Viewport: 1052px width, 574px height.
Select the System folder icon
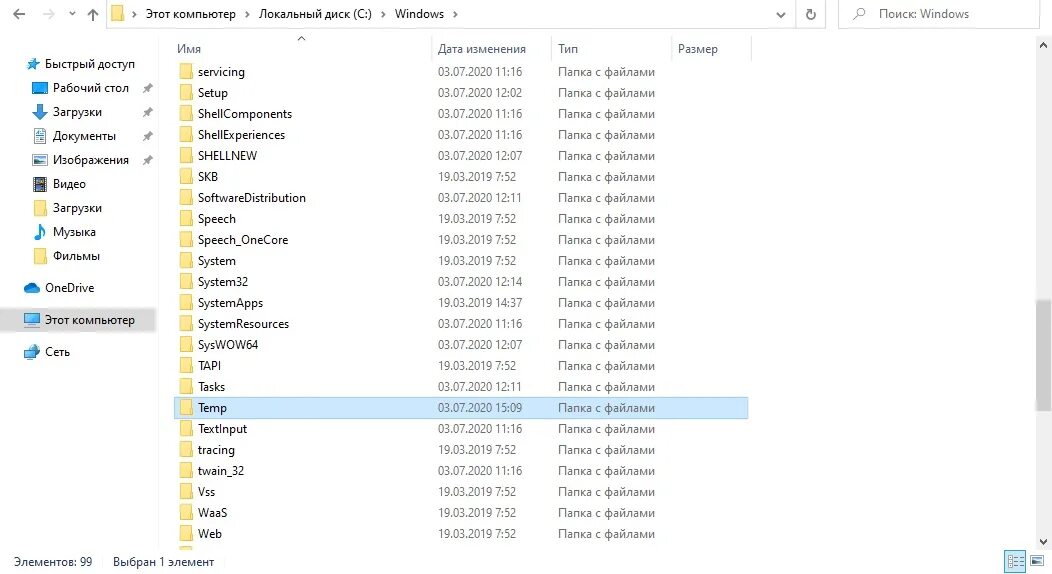pyautogui.click(x=186, y=261)
